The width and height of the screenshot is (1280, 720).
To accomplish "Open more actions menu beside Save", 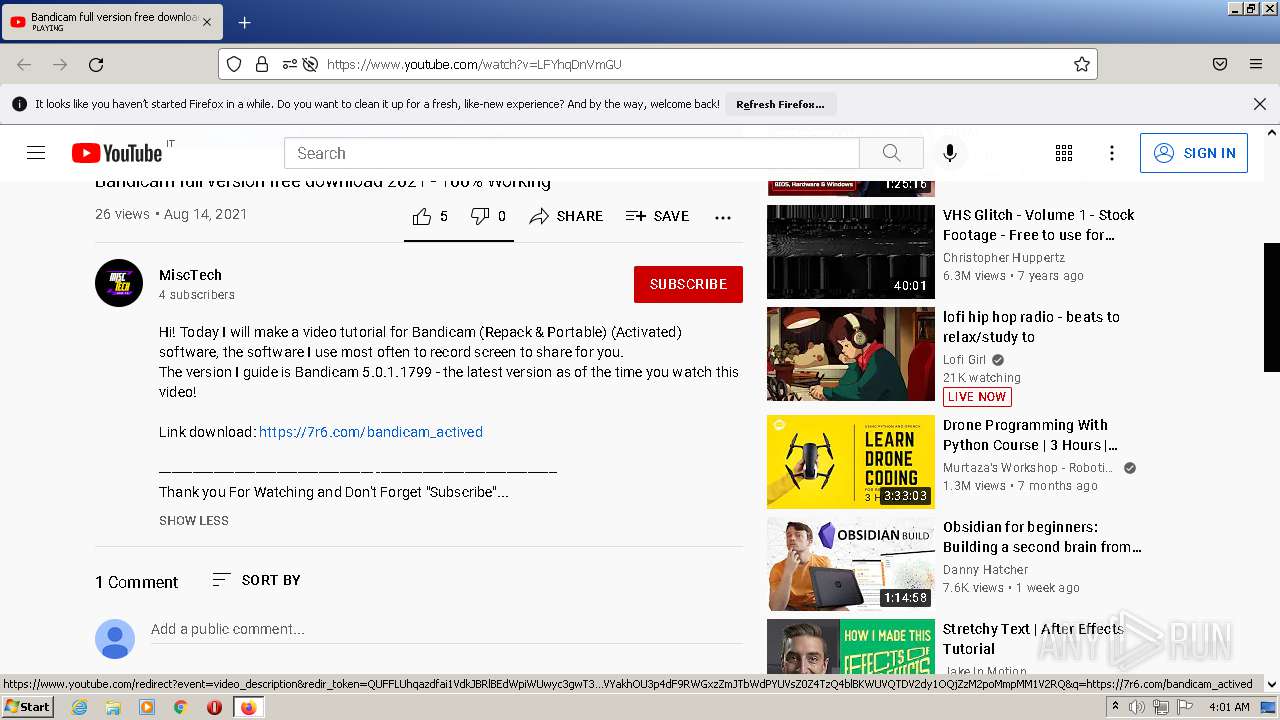I will tap(723, 217).
